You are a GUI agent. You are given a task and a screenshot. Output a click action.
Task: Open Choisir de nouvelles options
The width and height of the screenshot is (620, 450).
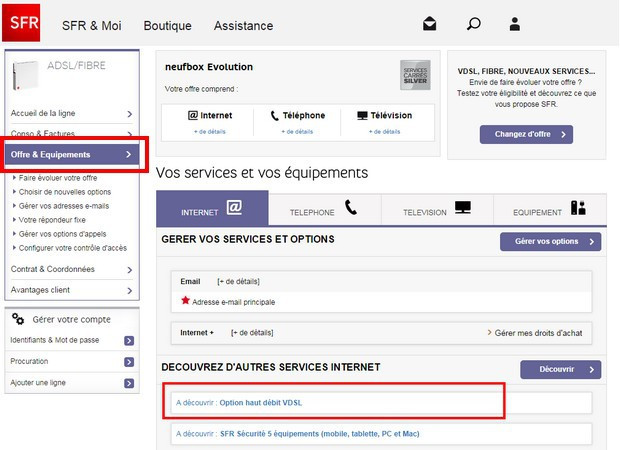(x=65, y=192)
